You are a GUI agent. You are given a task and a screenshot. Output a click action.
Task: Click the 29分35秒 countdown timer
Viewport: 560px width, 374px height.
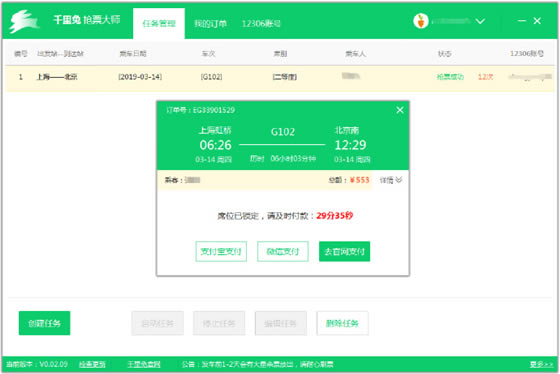335,215
